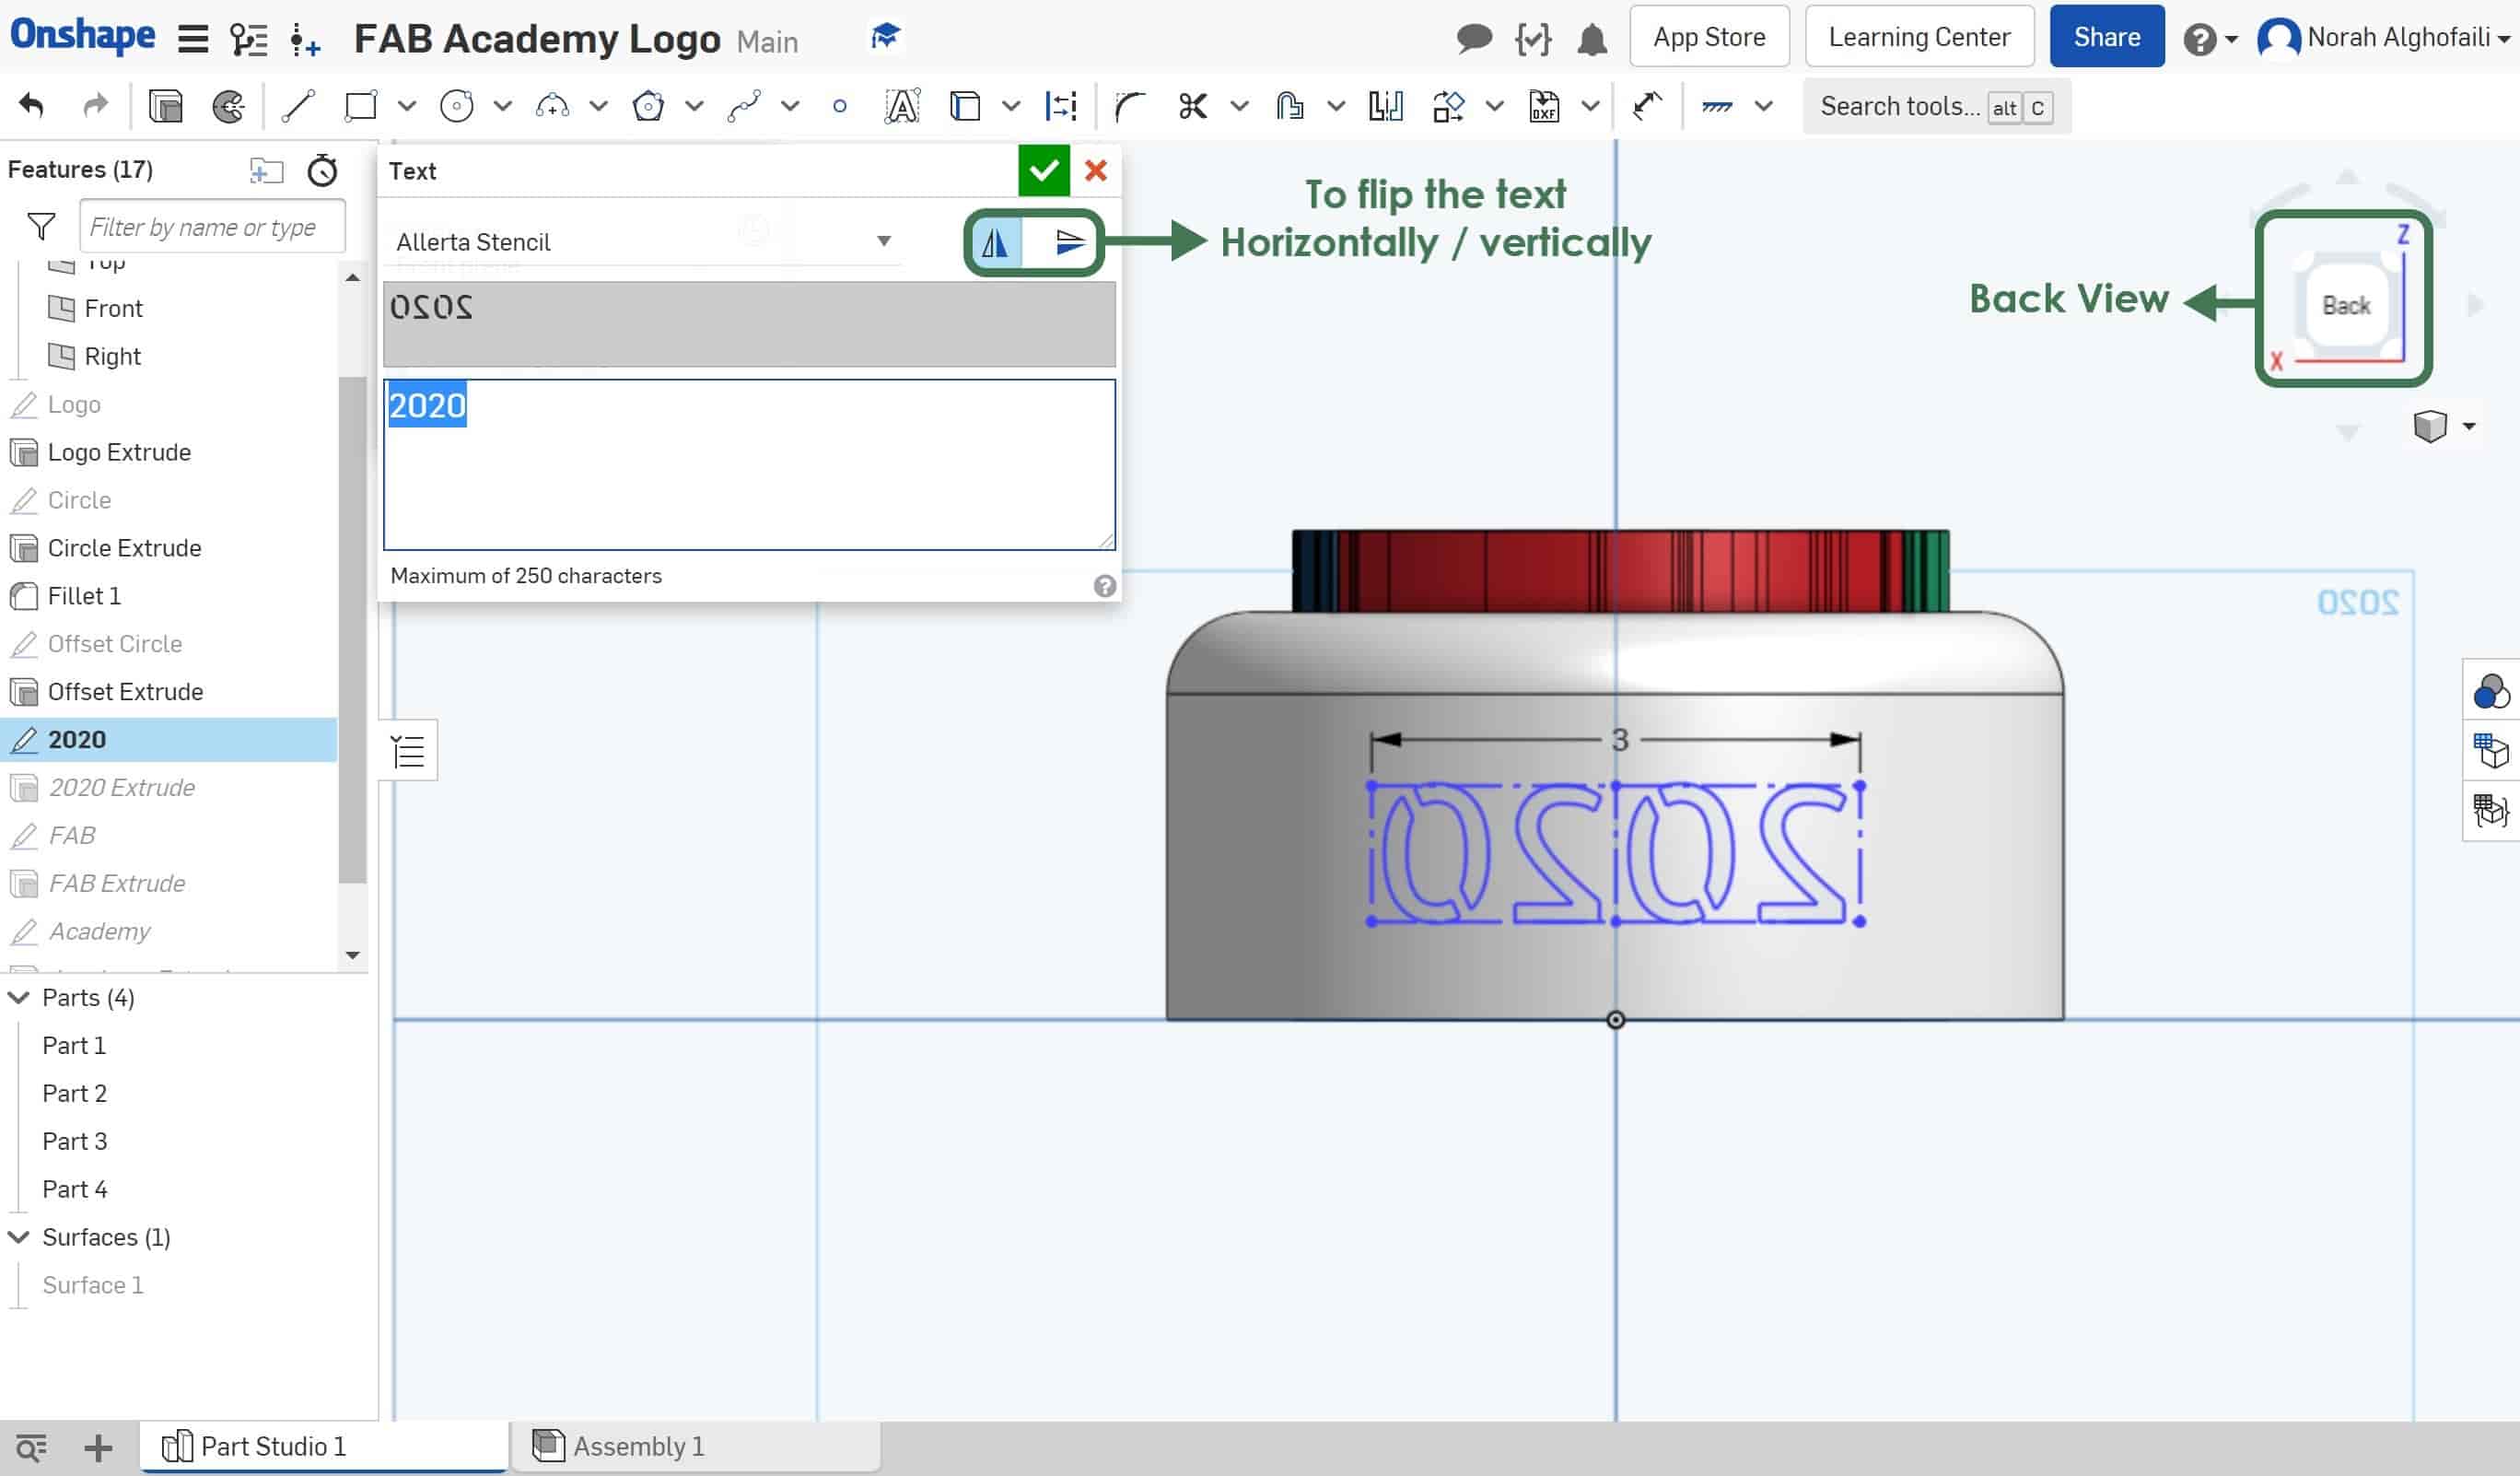The image size is (2520, 1476).
Task: Switch to Assembly 1 tab
Action: [697, 1446]
